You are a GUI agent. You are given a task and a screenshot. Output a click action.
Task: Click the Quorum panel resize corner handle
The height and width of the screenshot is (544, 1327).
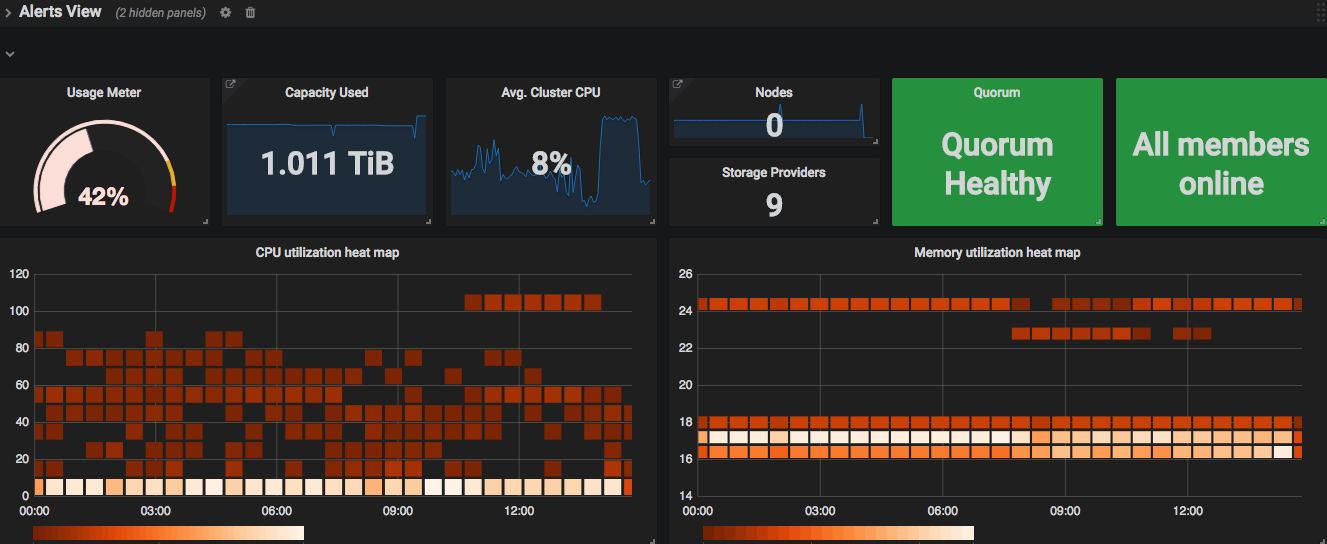pos(1097,221)
